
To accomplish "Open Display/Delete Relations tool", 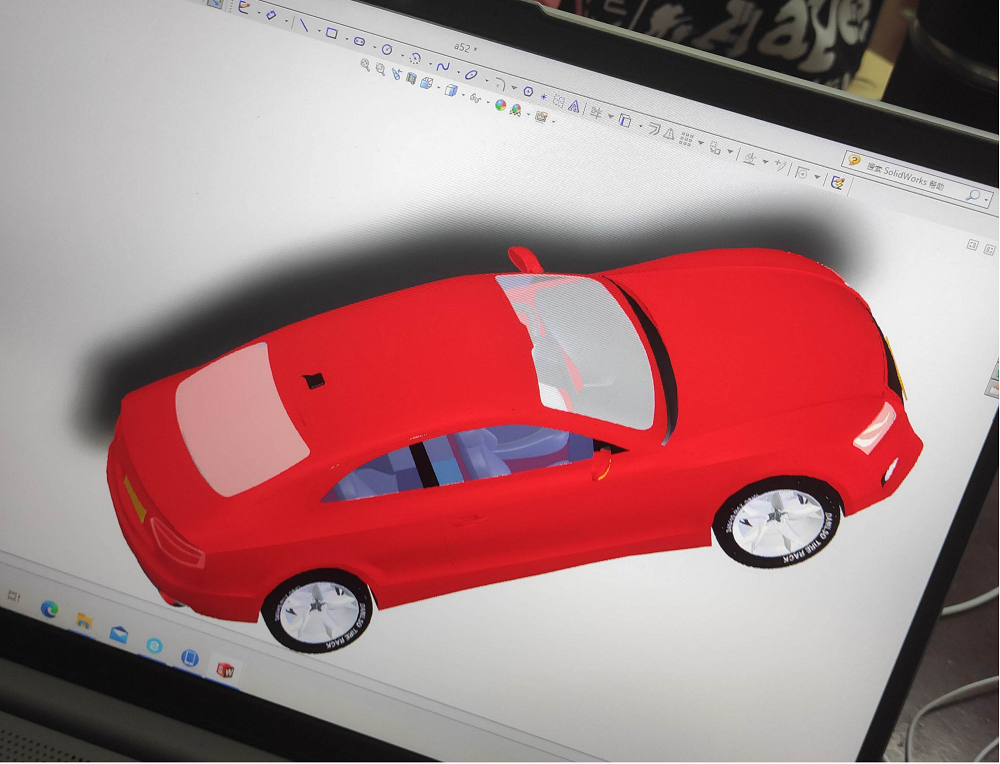I will click(x=751, y=159).
